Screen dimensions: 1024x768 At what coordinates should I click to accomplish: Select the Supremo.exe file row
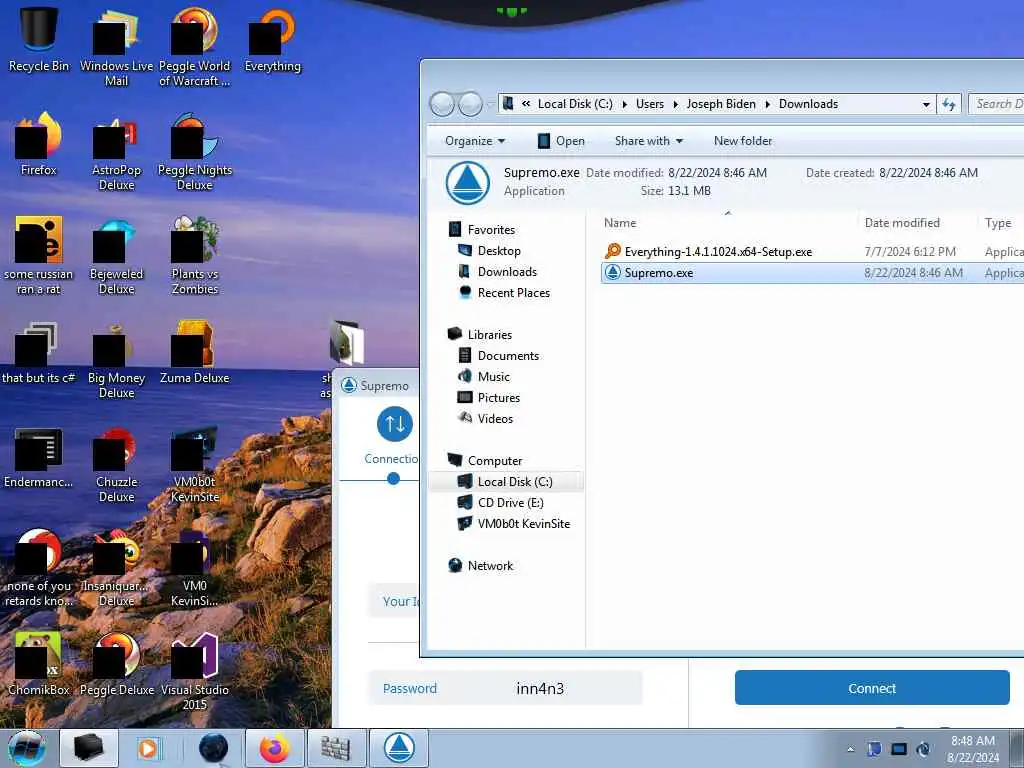pos(812,272)
